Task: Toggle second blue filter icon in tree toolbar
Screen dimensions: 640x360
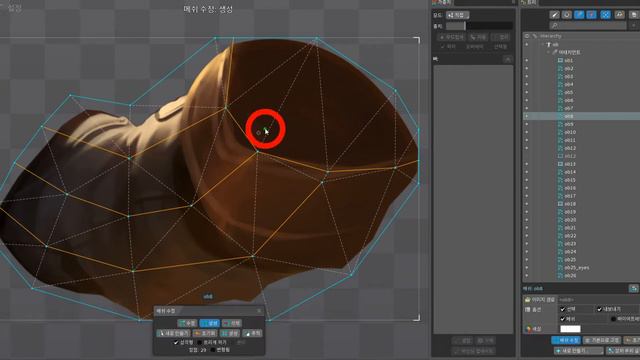Action: click(592, 15)
